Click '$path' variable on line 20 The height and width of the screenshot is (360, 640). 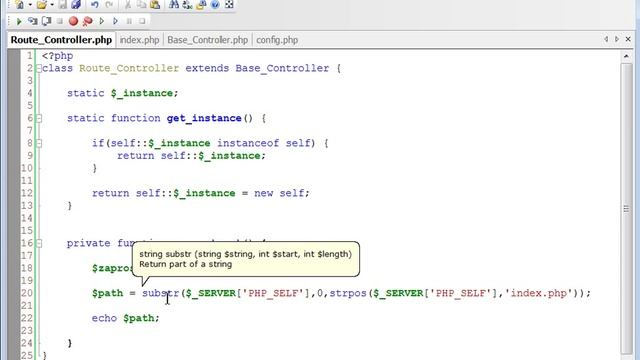point(107,293)
